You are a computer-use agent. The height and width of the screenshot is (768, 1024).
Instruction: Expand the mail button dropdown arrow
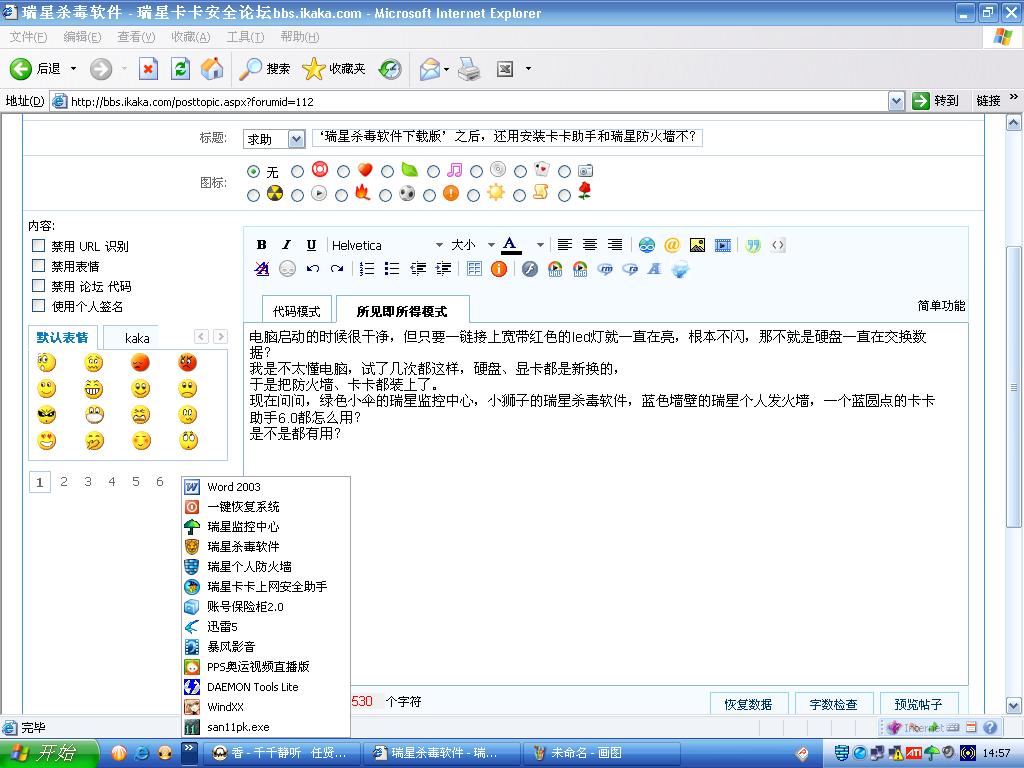[446, 69]
